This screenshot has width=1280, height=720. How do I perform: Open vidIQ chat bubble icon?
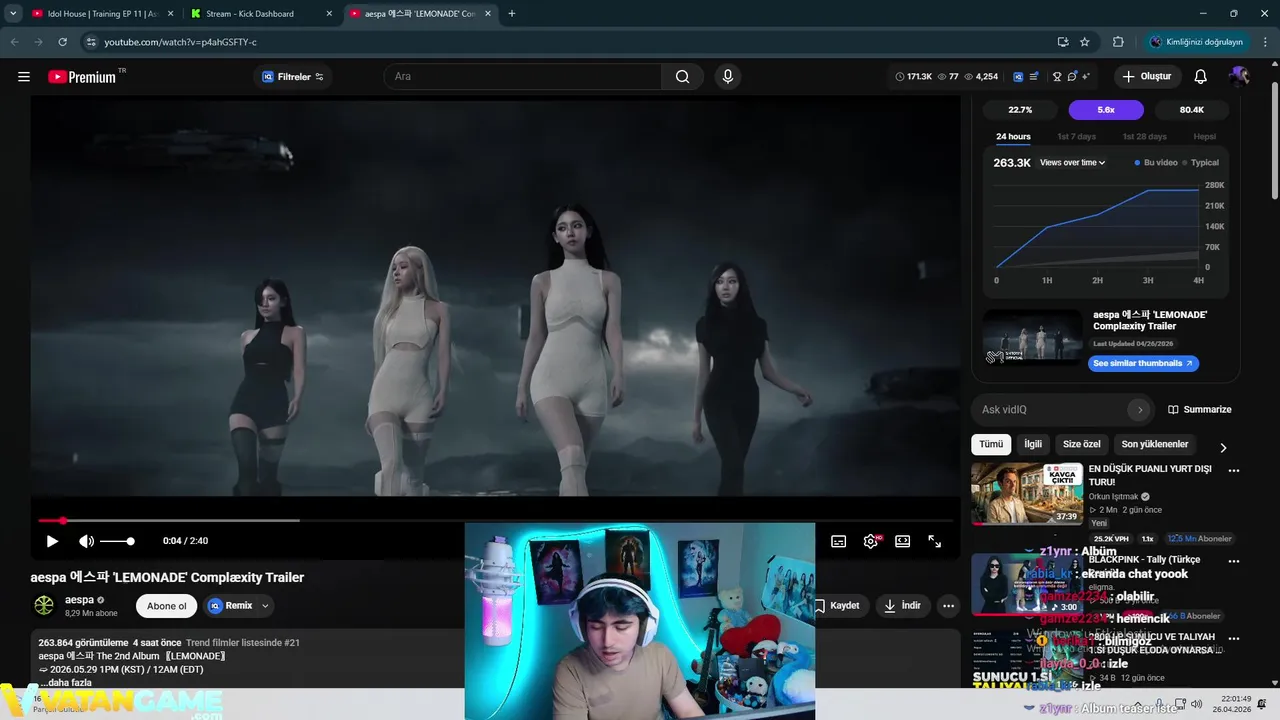tap(1072, 77)
